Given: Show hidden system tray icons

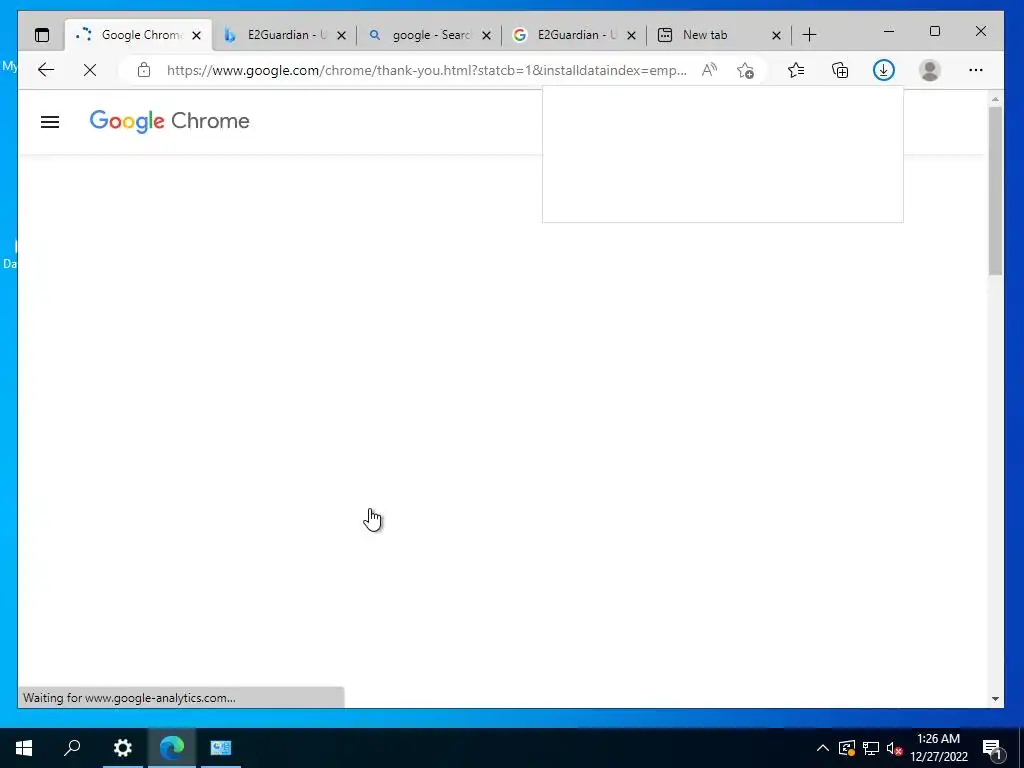Looking at the screenshot, I should 823,748.
